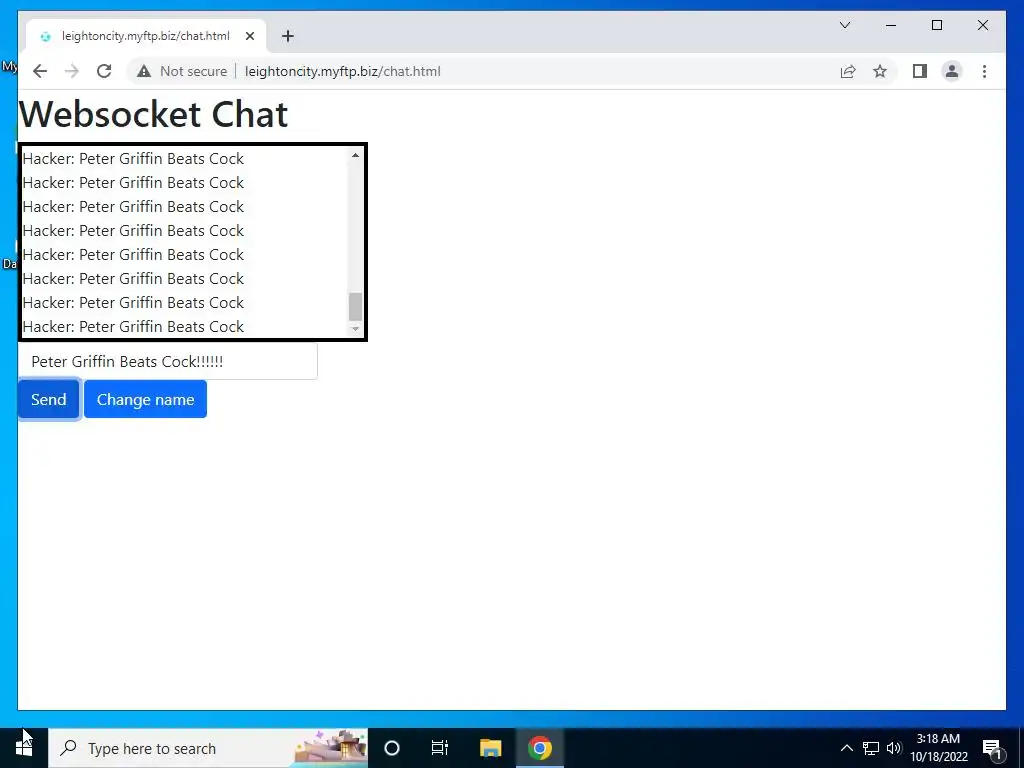The height and width of the screenshot is (768, 1024).
Task: Open the Chrome side panel
Action: pos(920,71)
